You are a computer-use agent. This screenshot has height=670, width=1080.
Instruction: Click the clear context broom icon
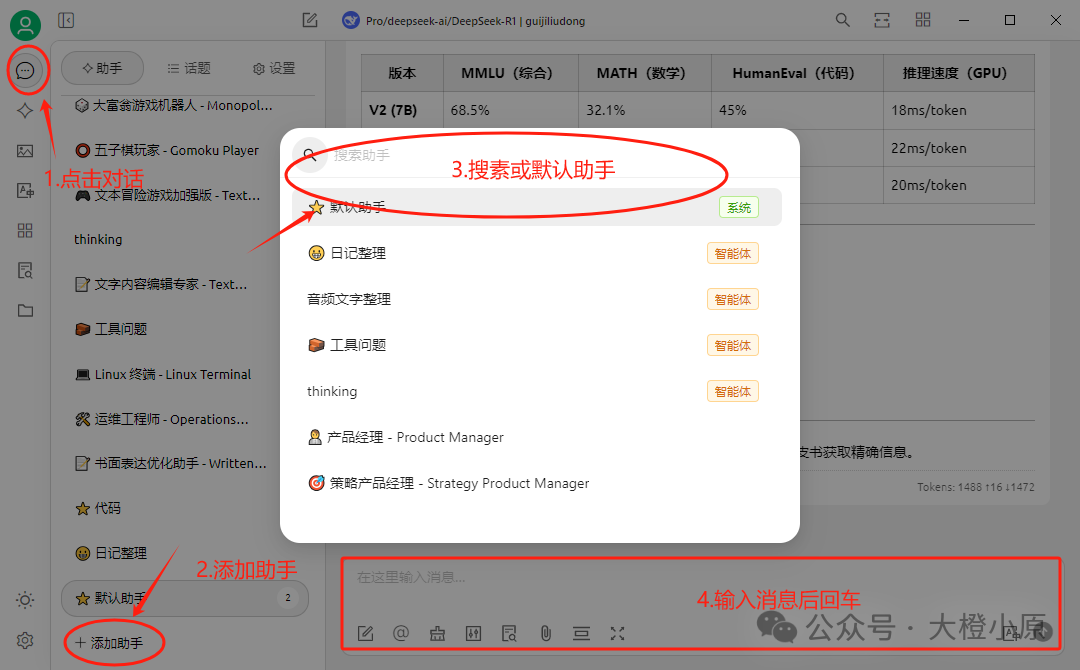pyautogui.click(x=437, y=634)
